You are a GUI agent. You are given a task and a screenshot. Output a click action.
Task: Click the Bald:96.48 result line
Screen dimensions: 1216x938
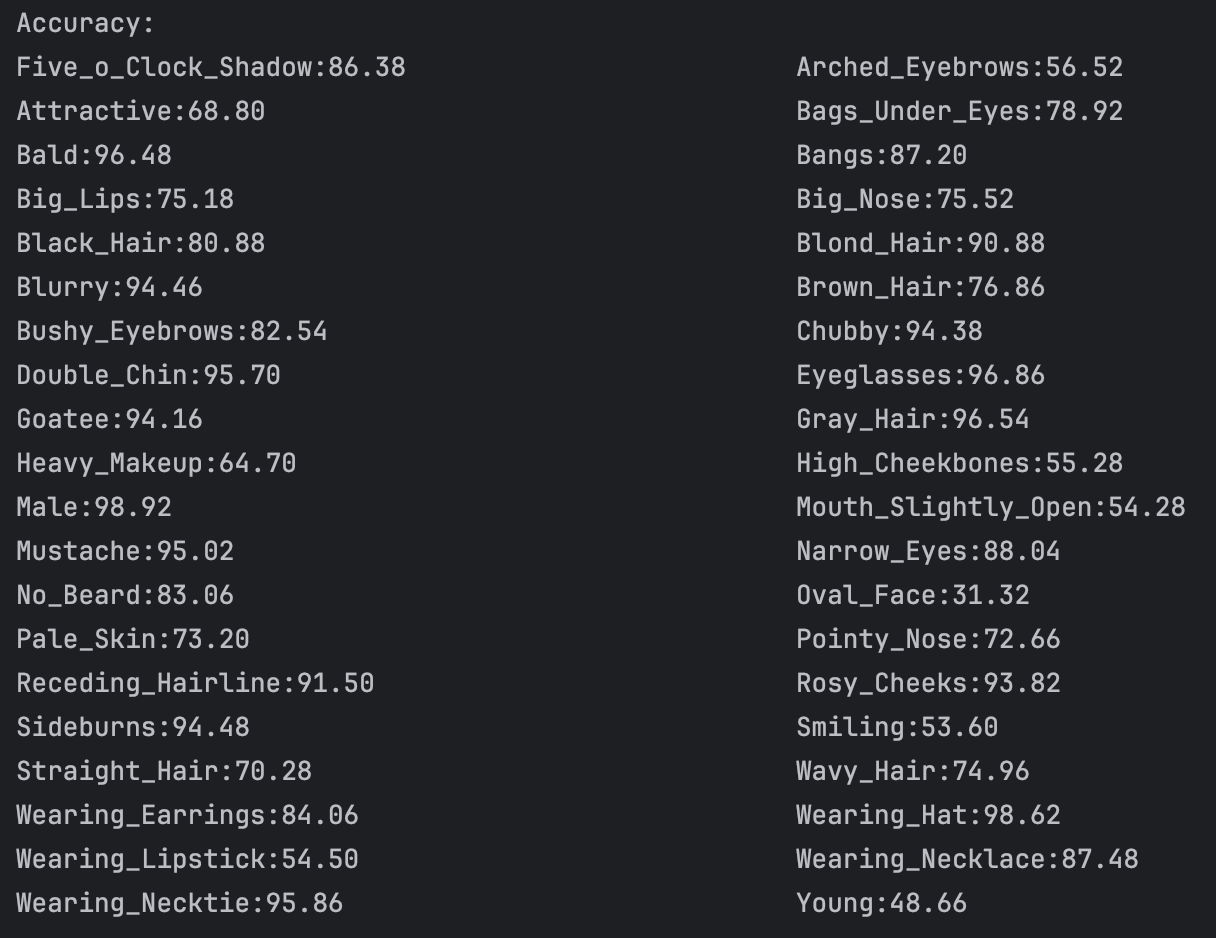point(94,156)
